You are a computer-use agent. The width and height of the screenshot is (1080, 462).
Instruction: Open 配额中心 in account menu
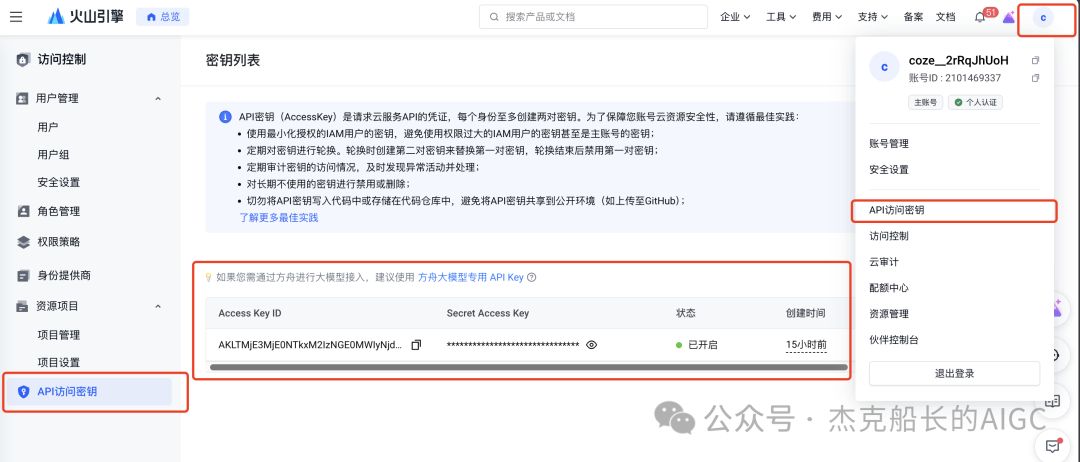[889, 288]
